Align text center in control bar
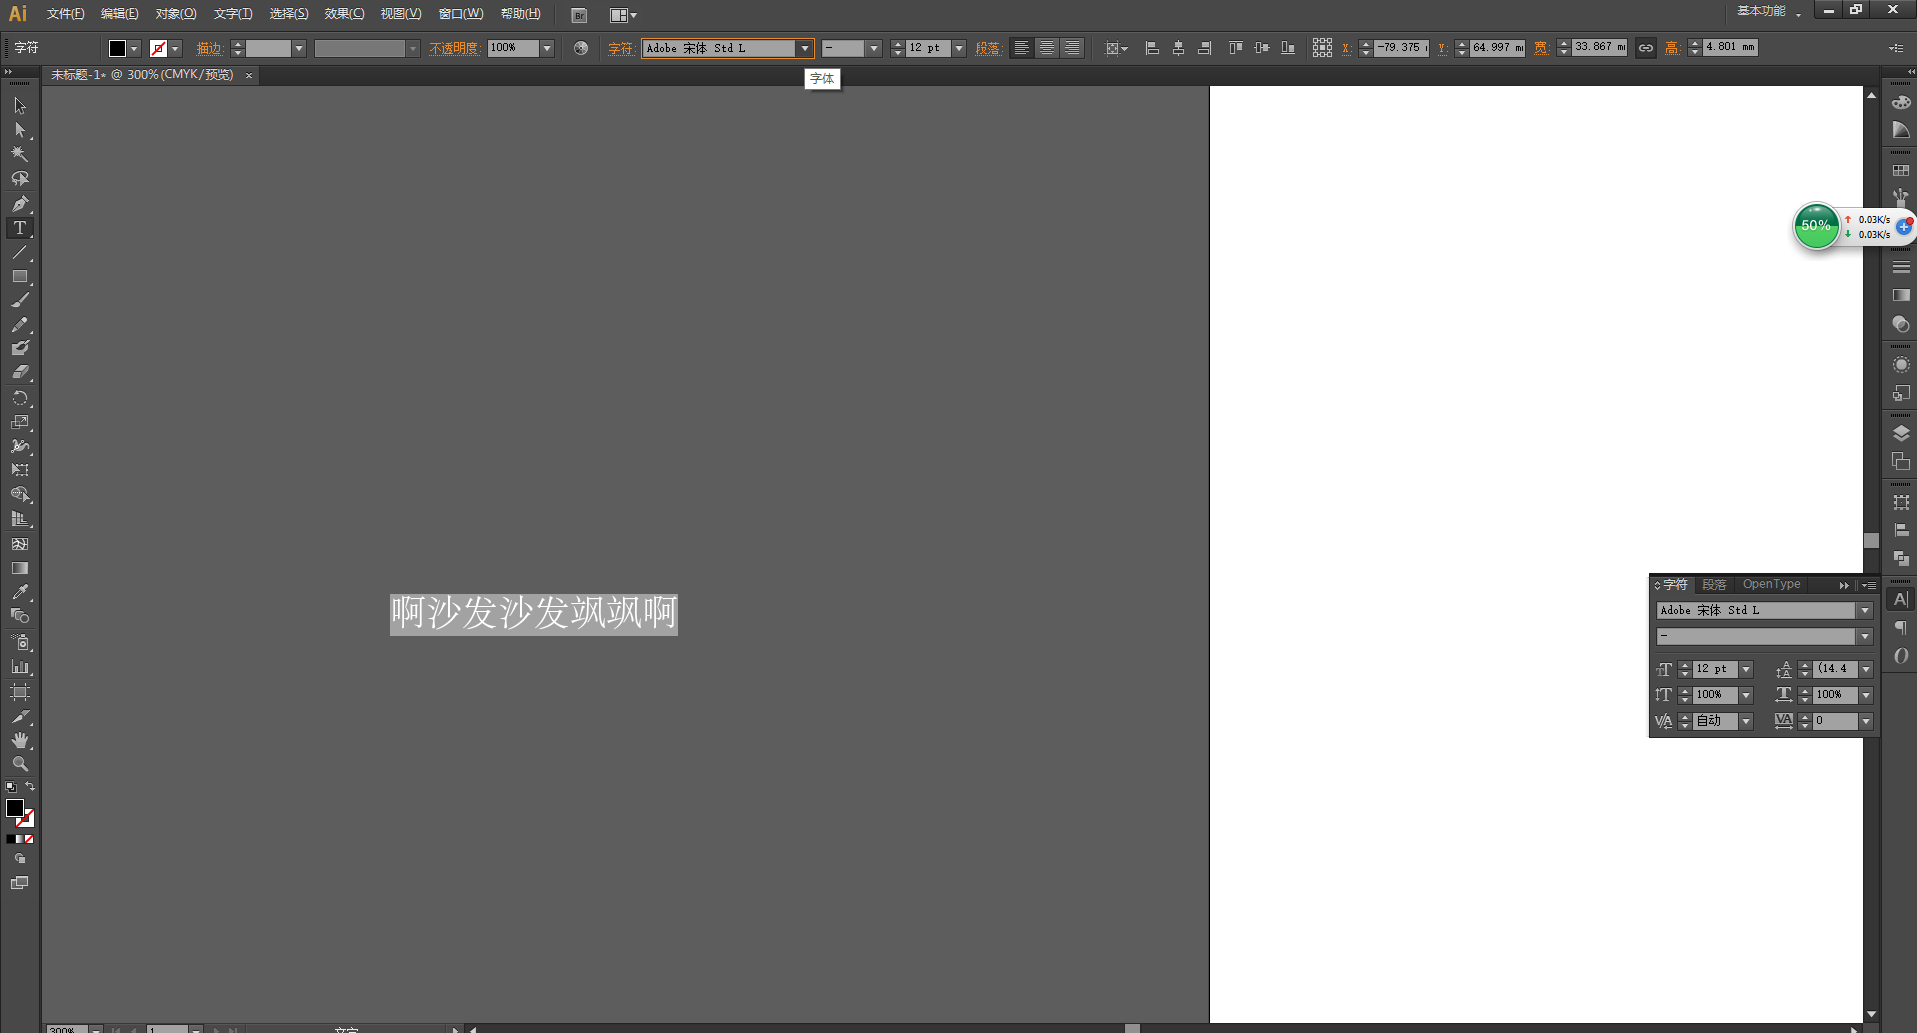 tap(1046, 48)
